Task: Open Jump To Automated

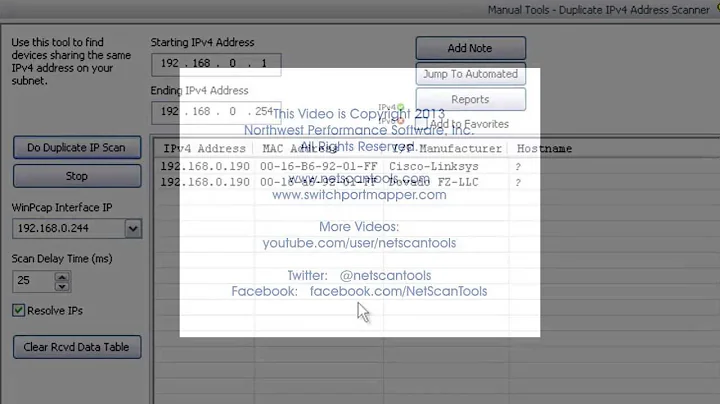Action: [x=471, y=74]
